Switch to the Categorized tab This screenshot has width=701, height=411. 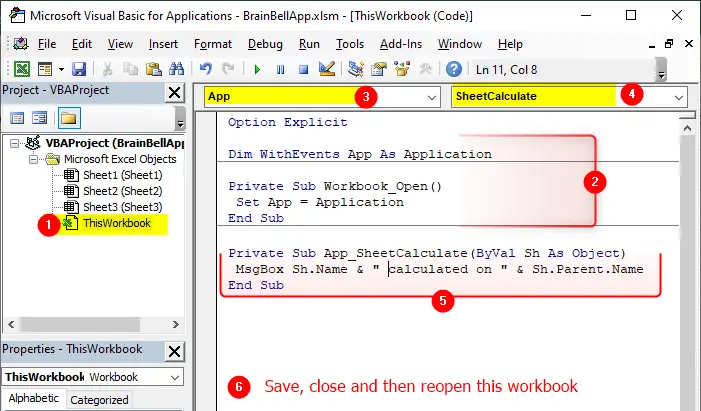99,399
